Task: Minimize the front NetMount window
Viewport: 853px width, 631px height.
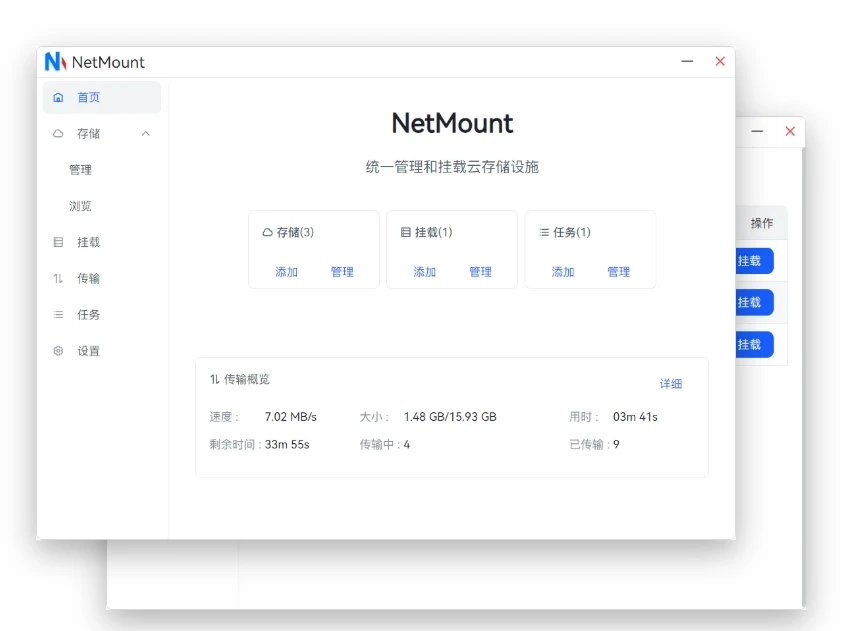Action: (x=687, y=62)
